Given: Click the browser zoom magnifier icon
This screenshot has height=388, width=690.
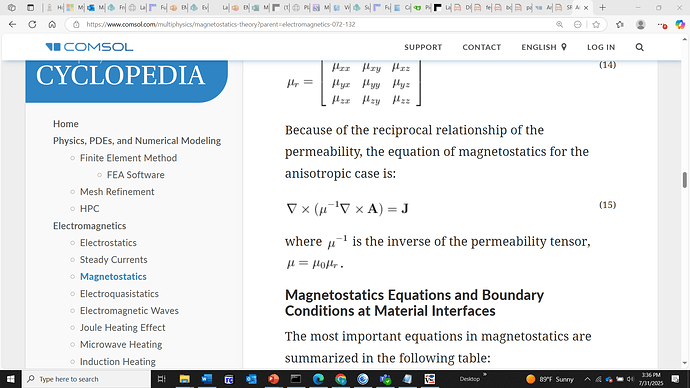Looking at the screenshot, I should point(559,25).
